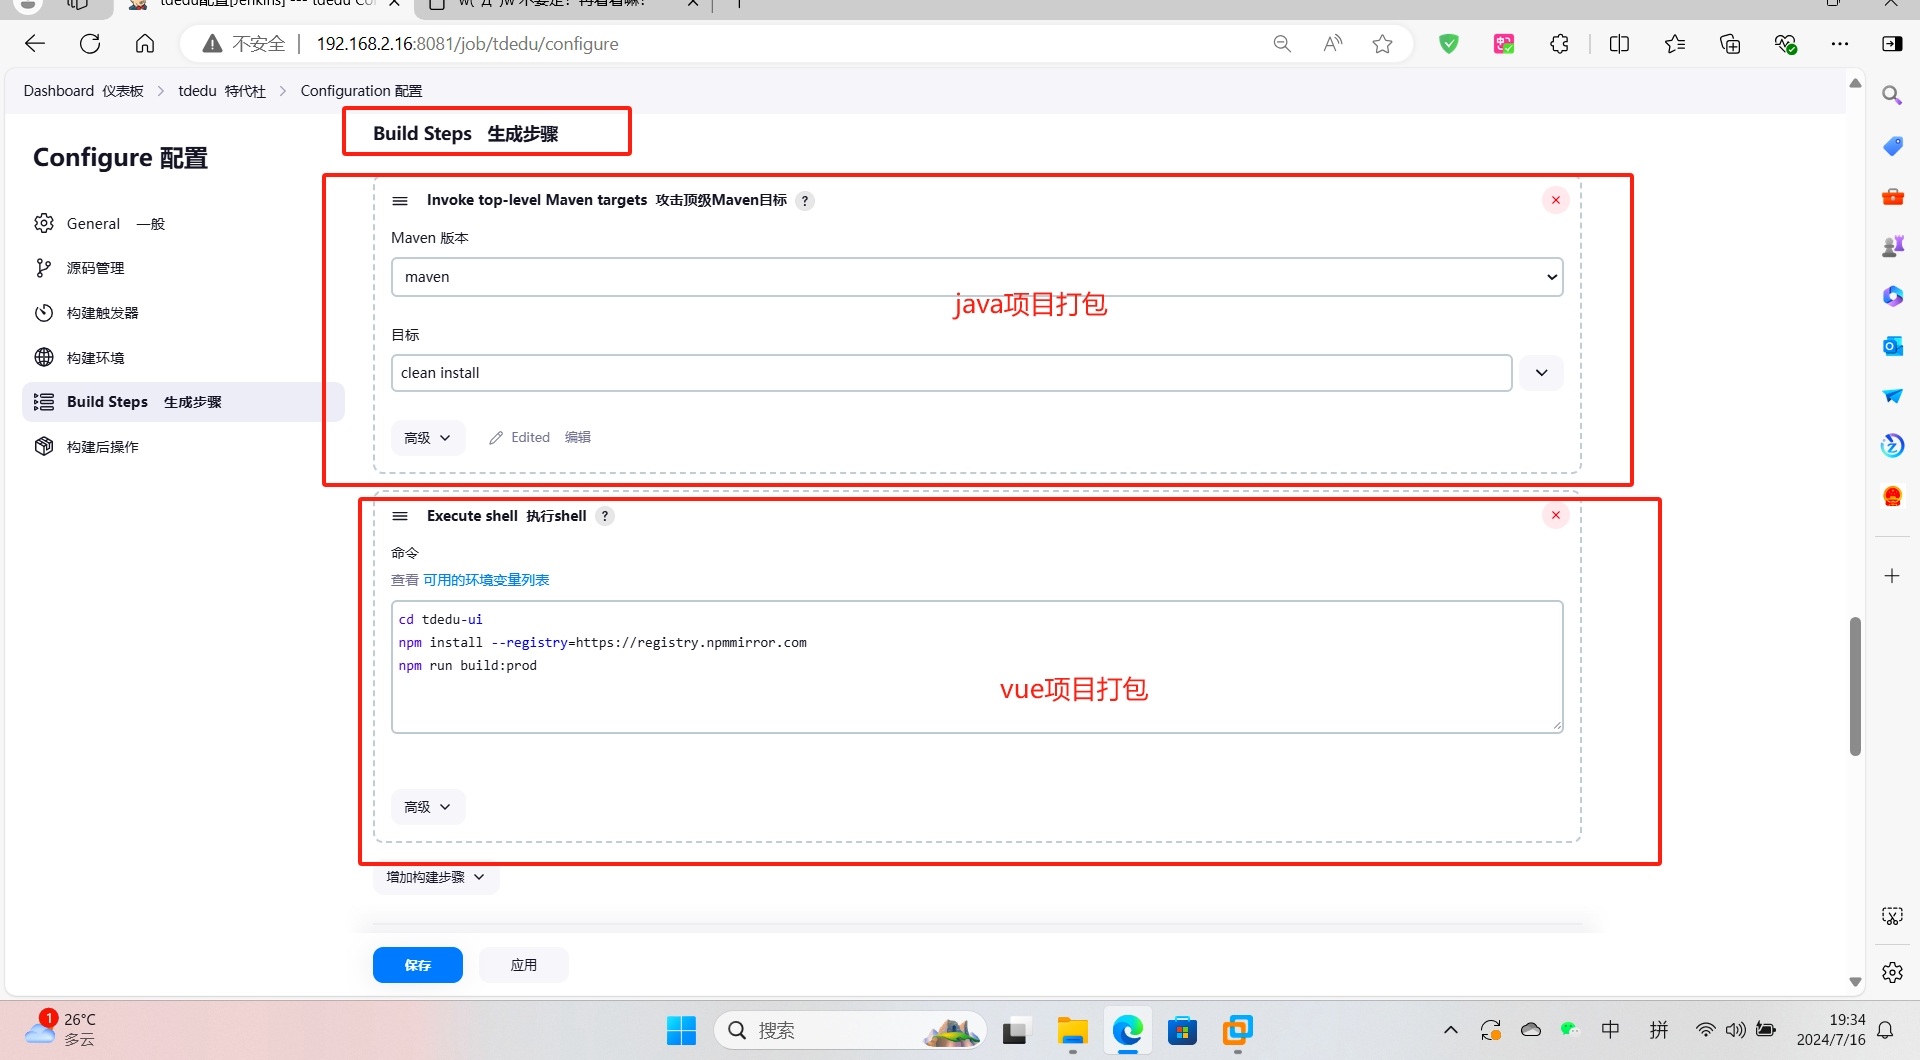Apply the configuration changes
Screen dimensions: 1920x1060
pyautogui.click(x=524, y=965)
